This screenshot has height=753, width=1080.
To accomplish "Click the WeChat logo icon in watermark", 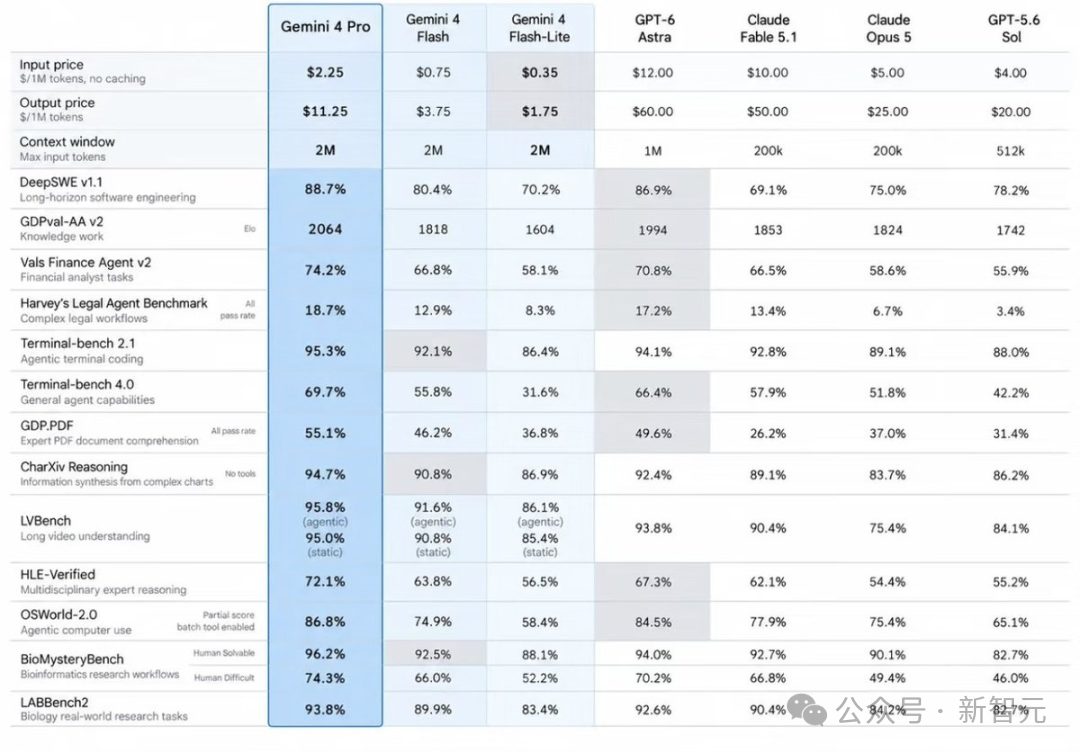I will [x=807, y=710].
